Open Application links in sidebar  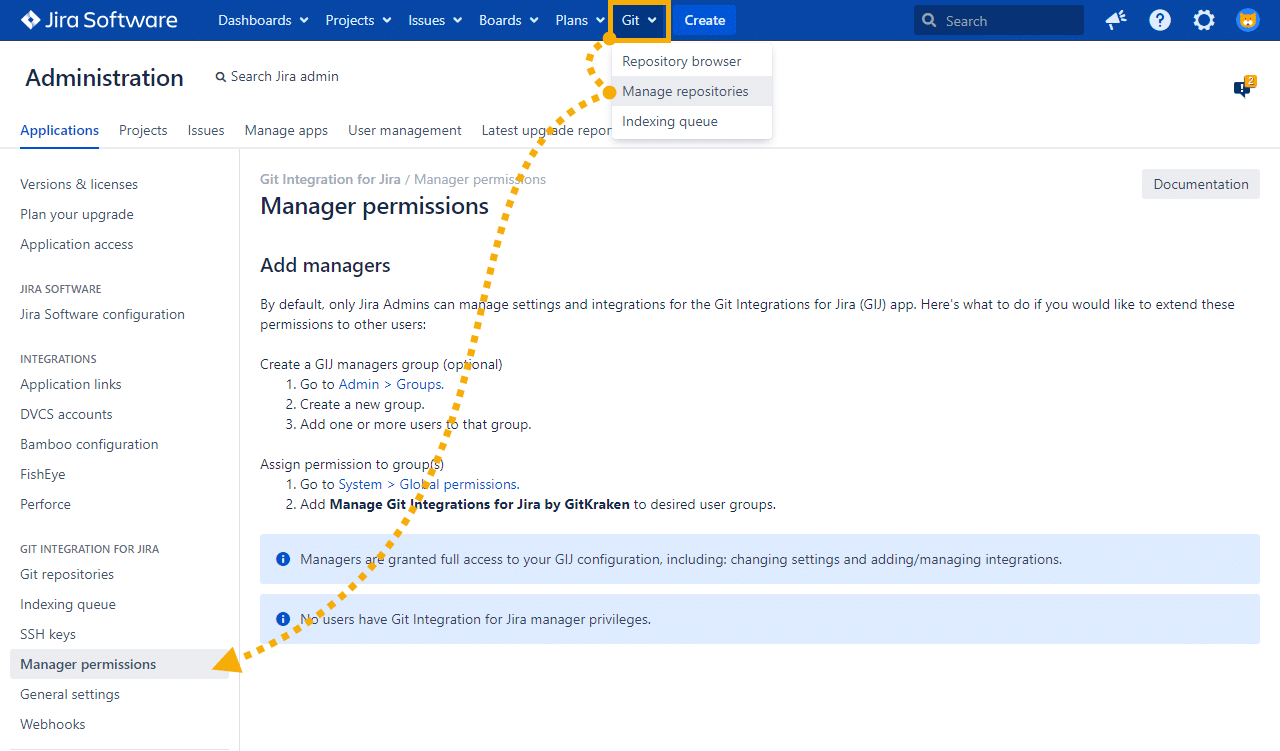[x=71, y=384]
